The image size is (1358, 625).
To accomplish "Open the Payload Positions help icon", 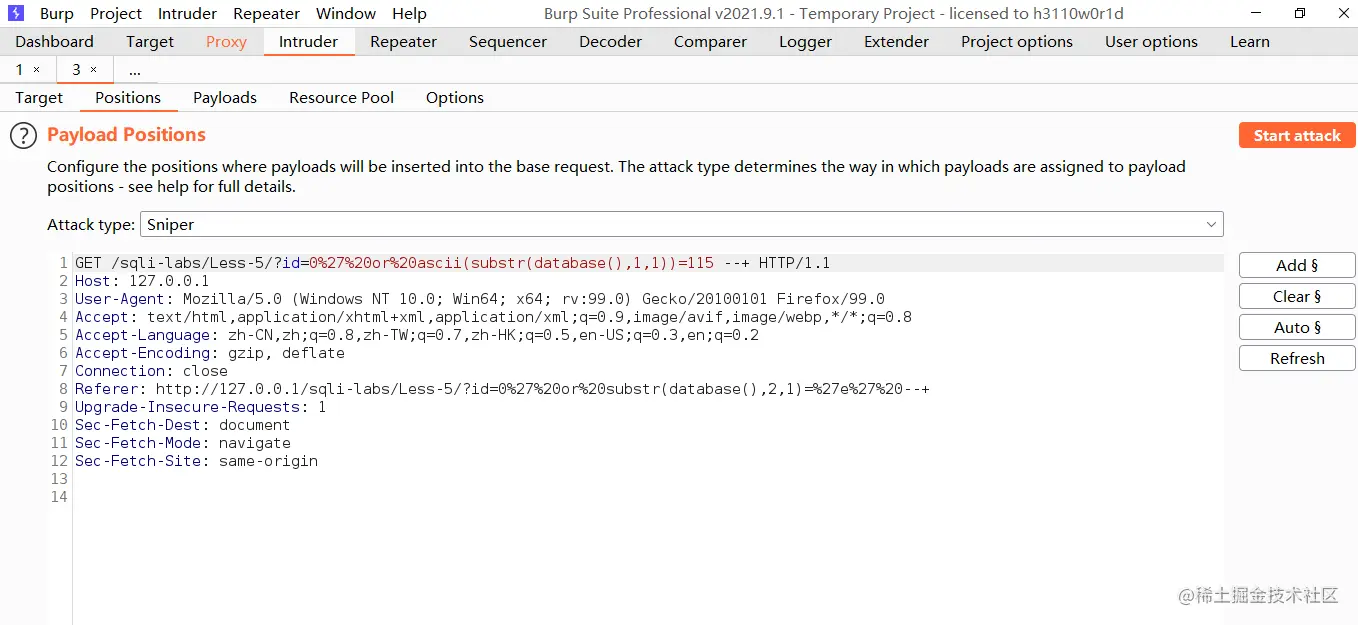I will click(23, 136).
